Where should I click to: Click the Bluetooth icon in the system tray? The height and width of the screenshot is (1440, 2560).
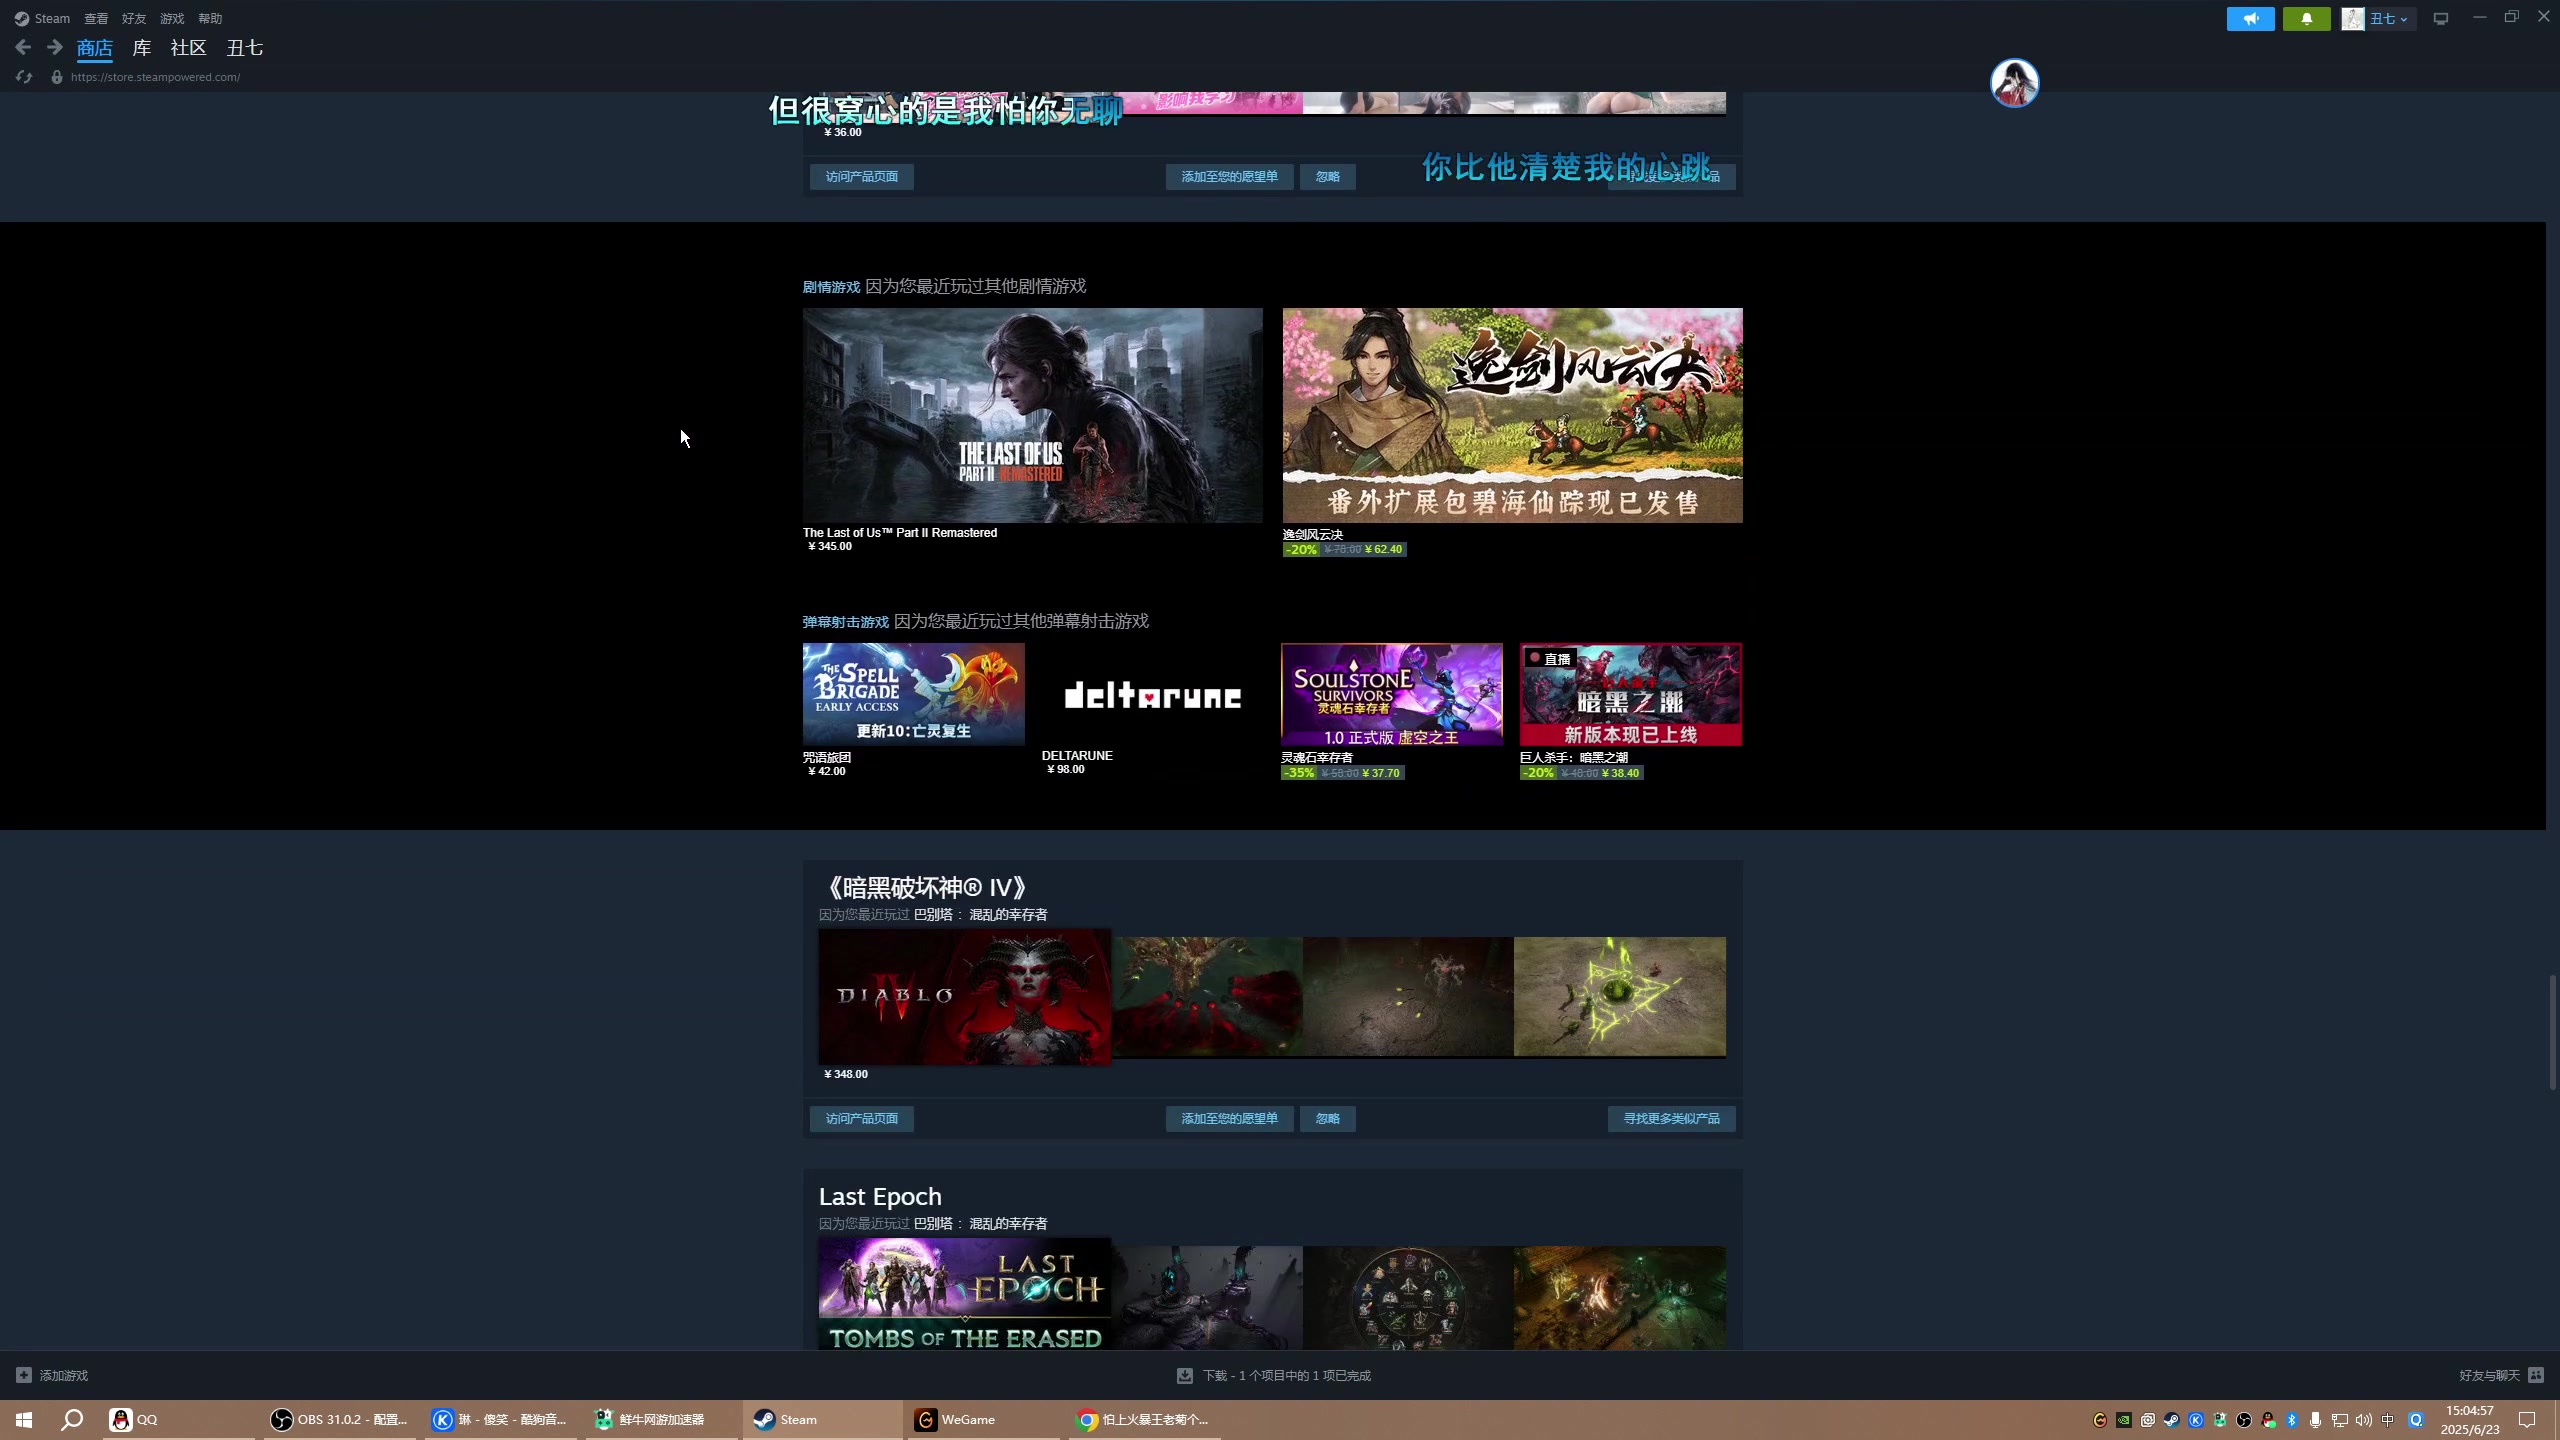click(x=2292, y=1420)
